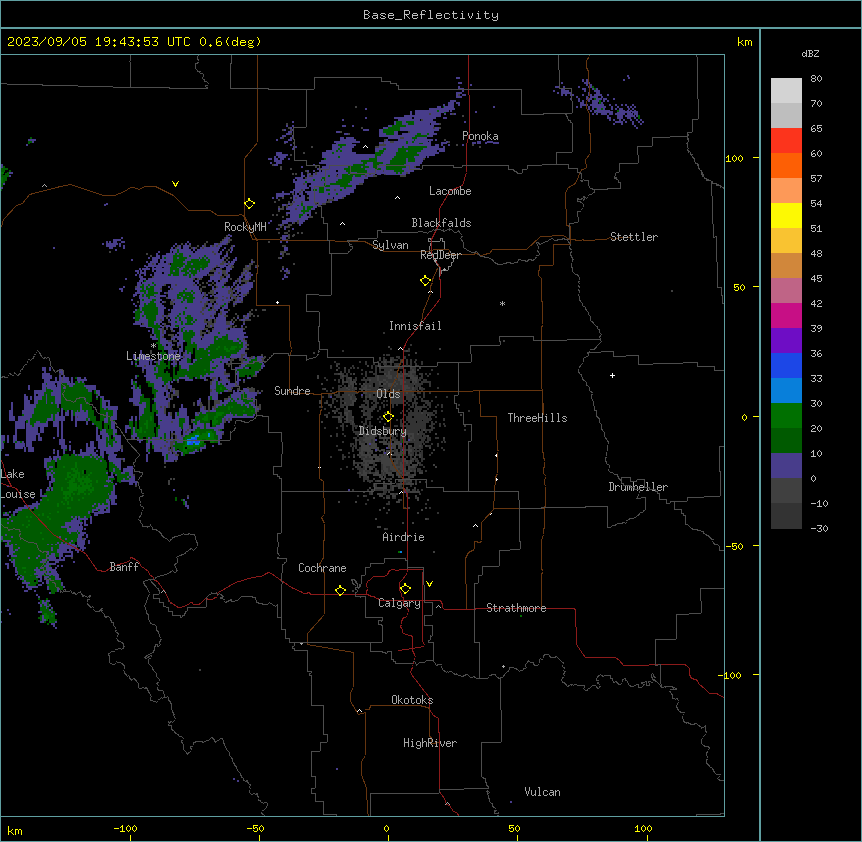Click the Okotoks label
The height and width of the screenshot is (842, 862).
click(x=412, y=700)
